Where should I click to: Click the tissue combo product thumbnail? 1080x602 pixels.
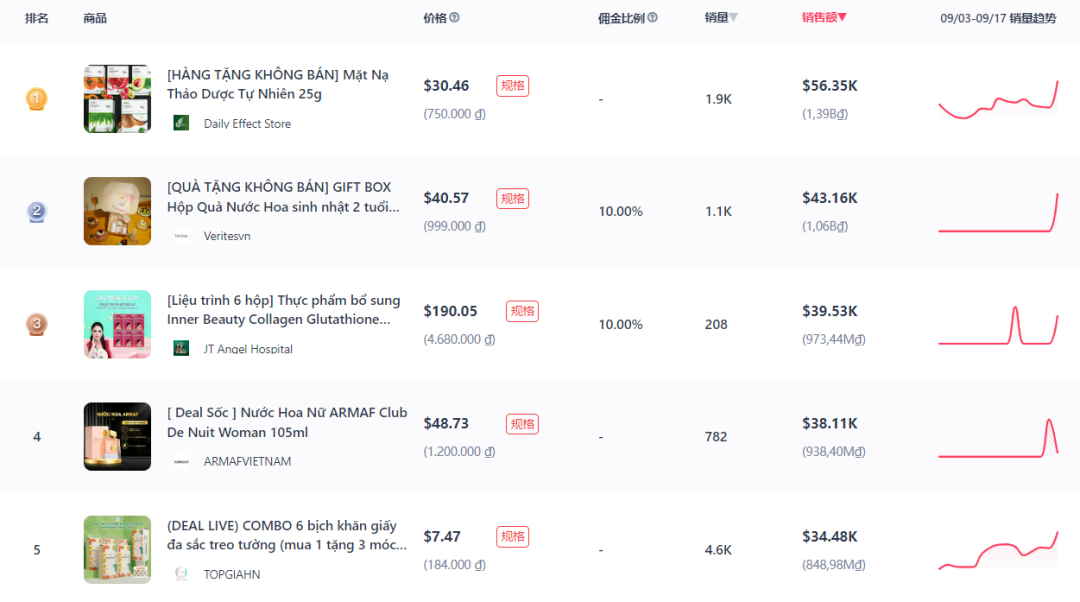click(117, 550)
